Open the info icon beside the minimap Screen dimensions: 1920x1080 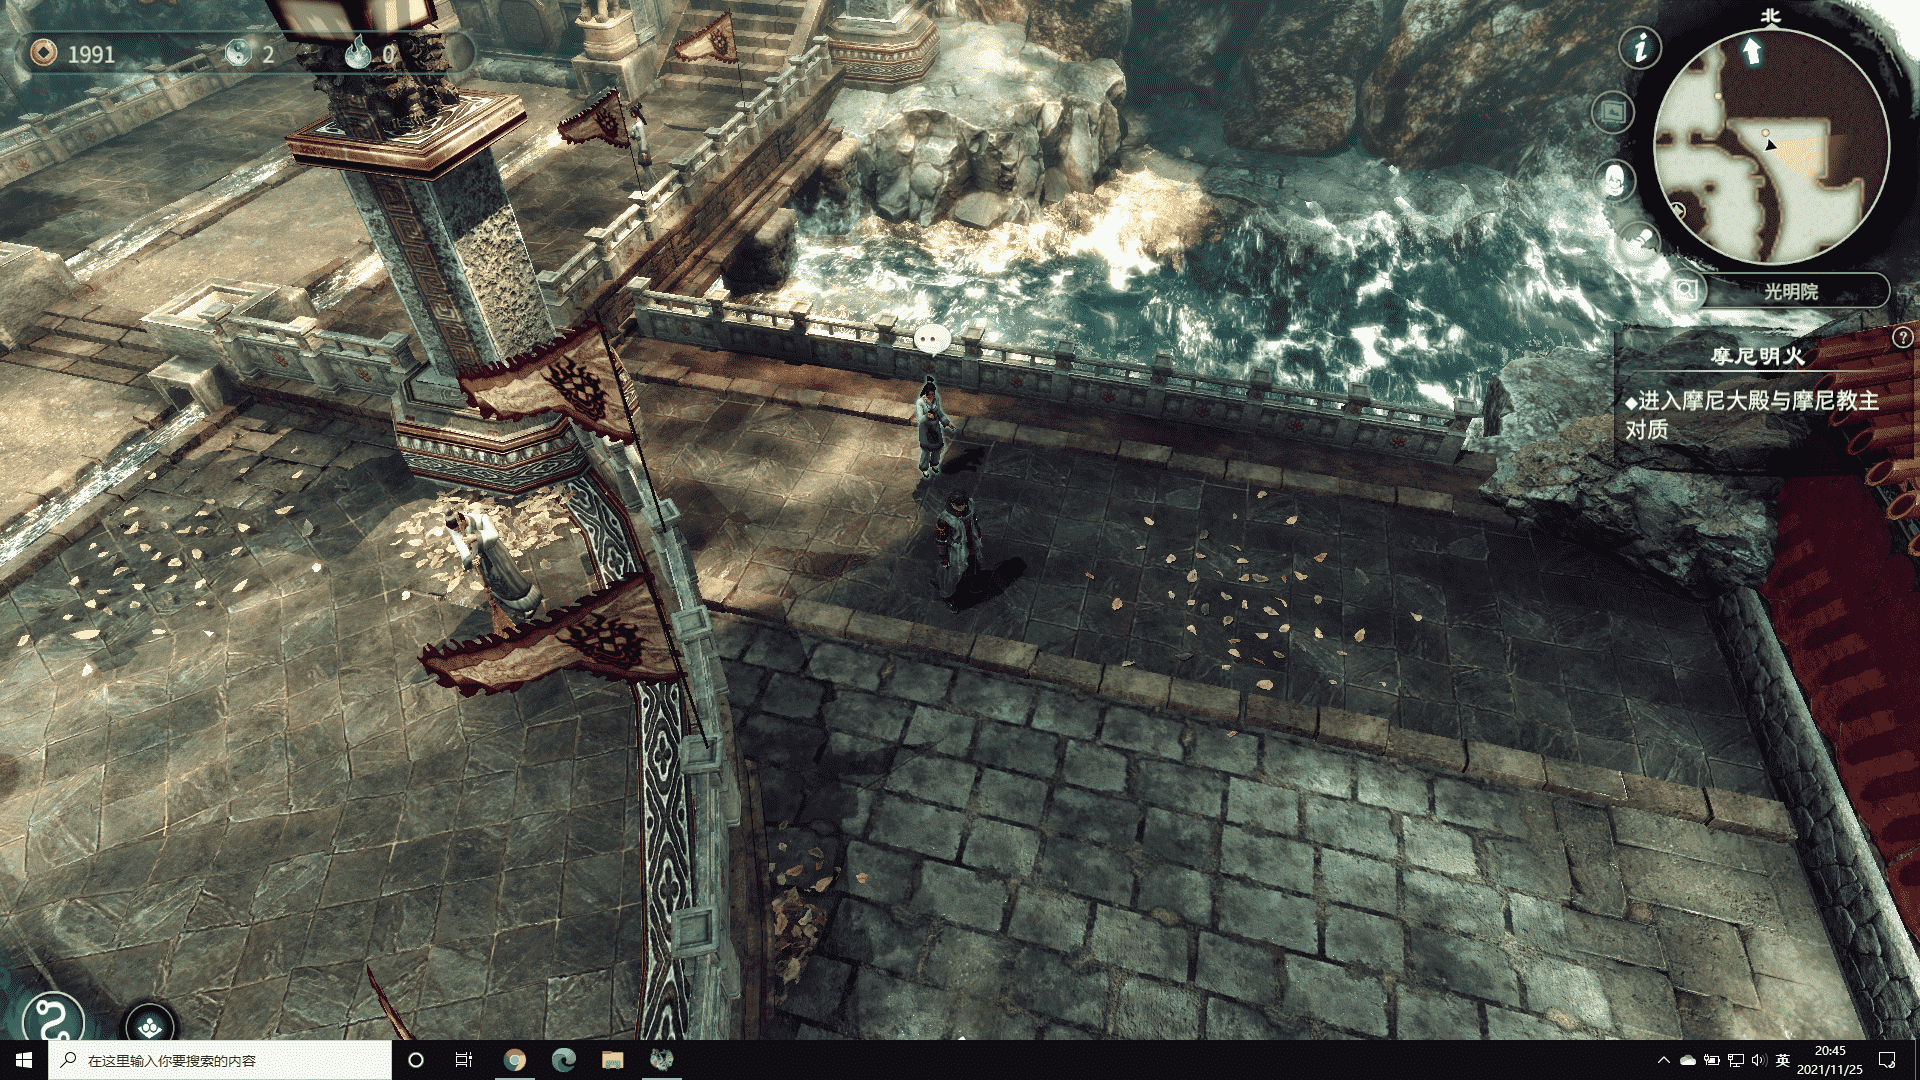[x=1640, y=47]
